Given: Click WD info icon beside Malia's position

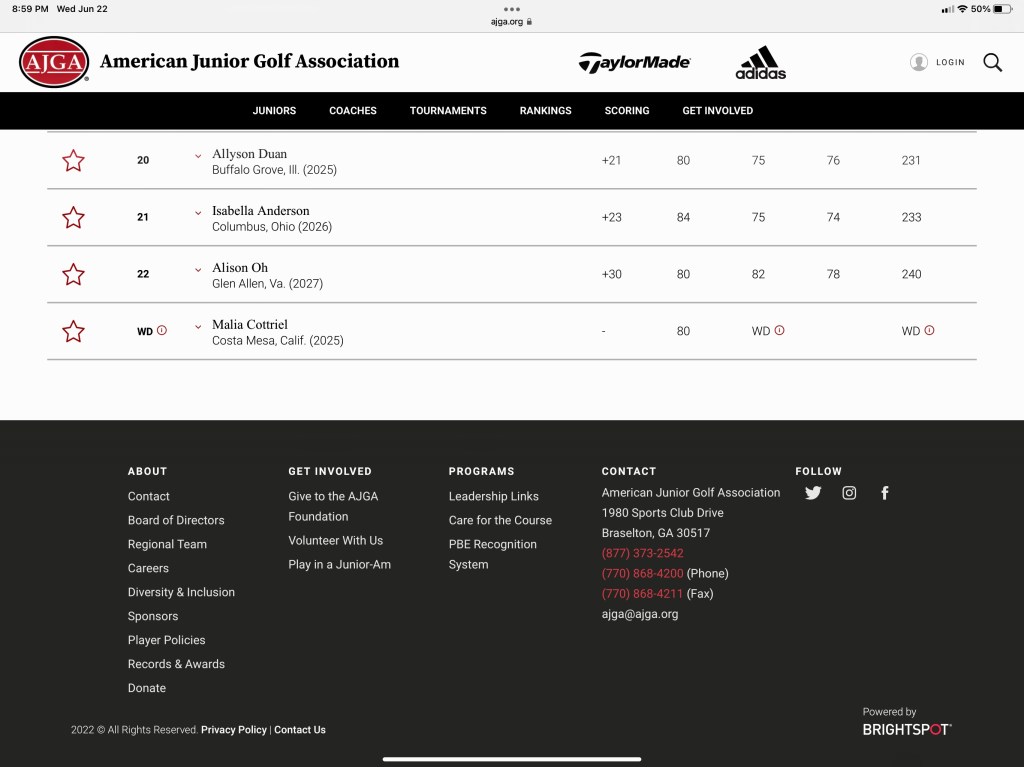Looking at the screenshot, I should click(162, 331).
